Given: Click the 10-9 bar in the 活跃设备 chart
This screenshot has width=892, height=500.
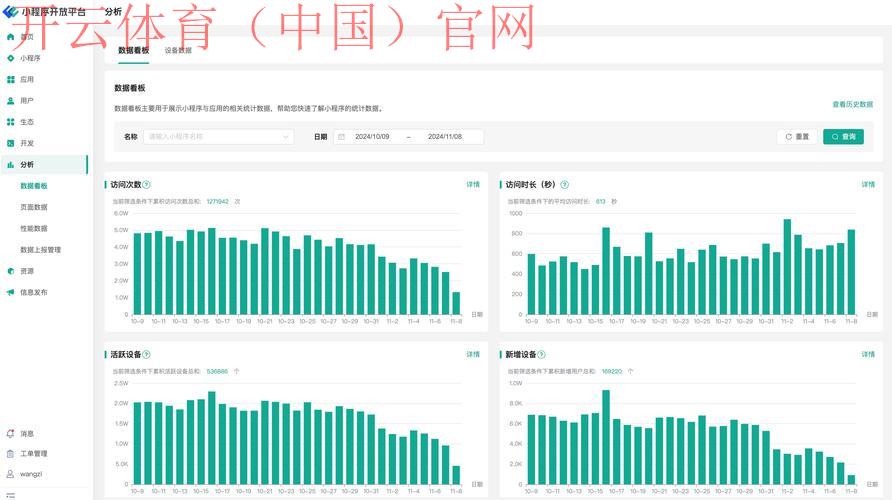Looking at the screenshot, I should [137, 444].
